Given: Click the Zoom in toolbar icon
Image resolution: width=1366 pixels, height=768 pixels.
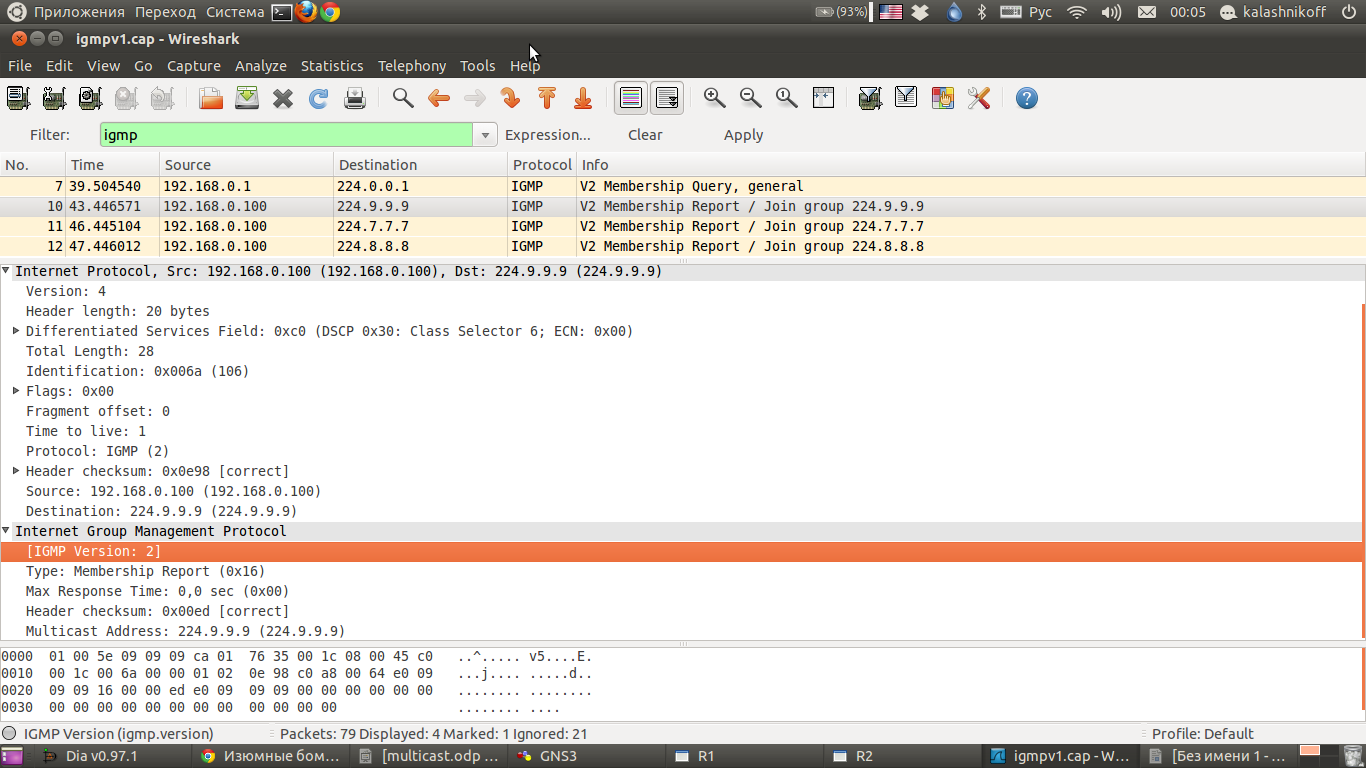Looking at the screenshot, I should pyautogui.click(x=714, y=98).
